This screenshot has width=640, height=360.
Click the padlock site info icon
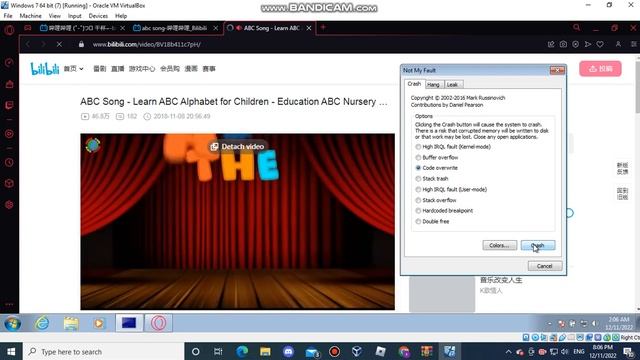point(81,44)
